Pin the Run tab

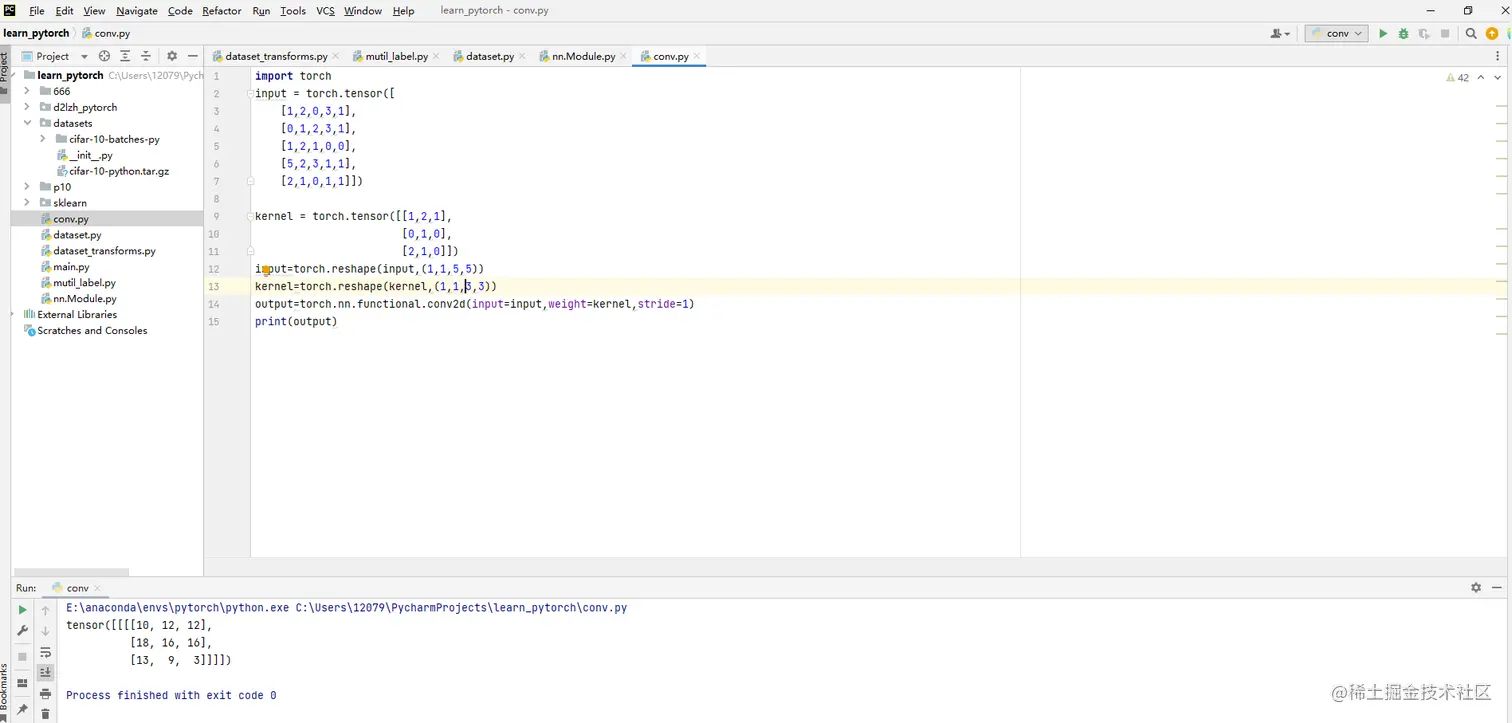(22, 709)
